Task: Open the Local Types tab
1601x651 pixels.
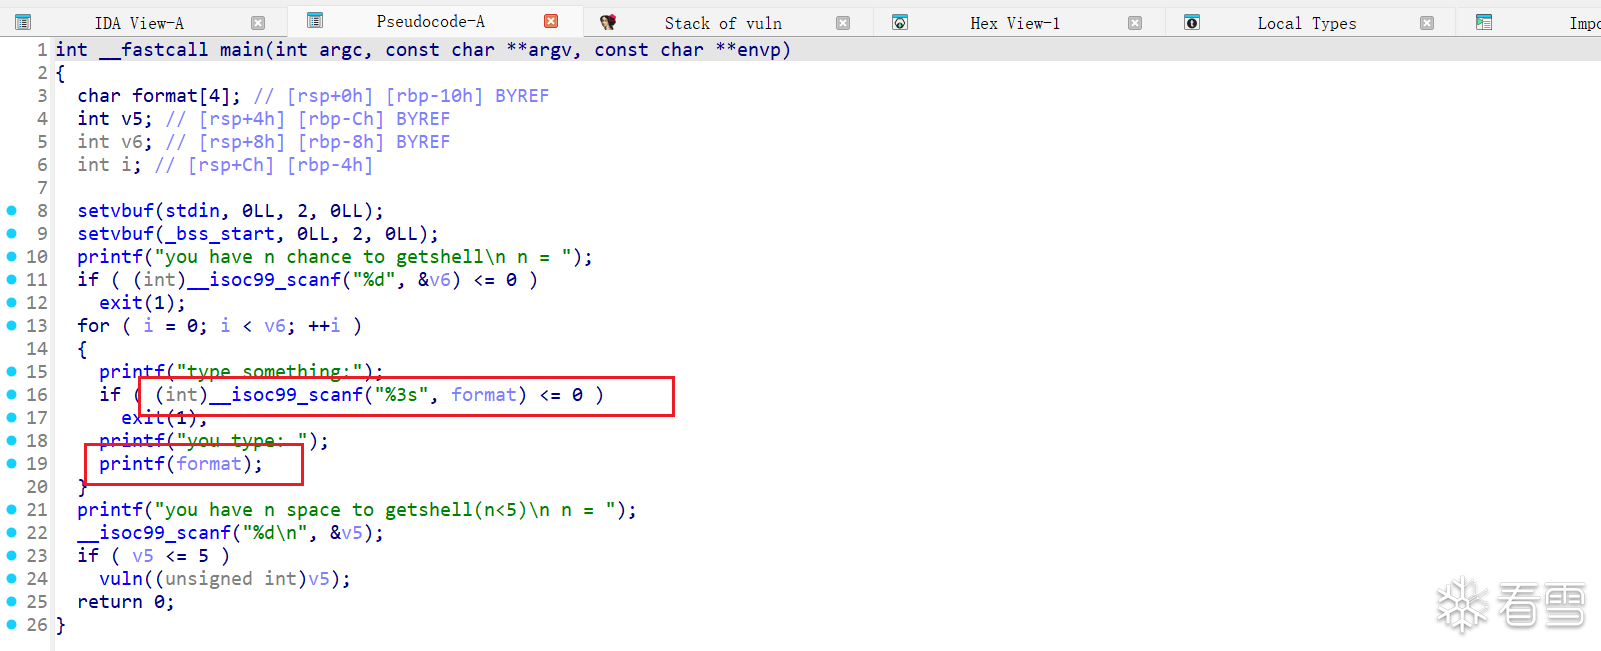Action: click(x=1307, y=23)
